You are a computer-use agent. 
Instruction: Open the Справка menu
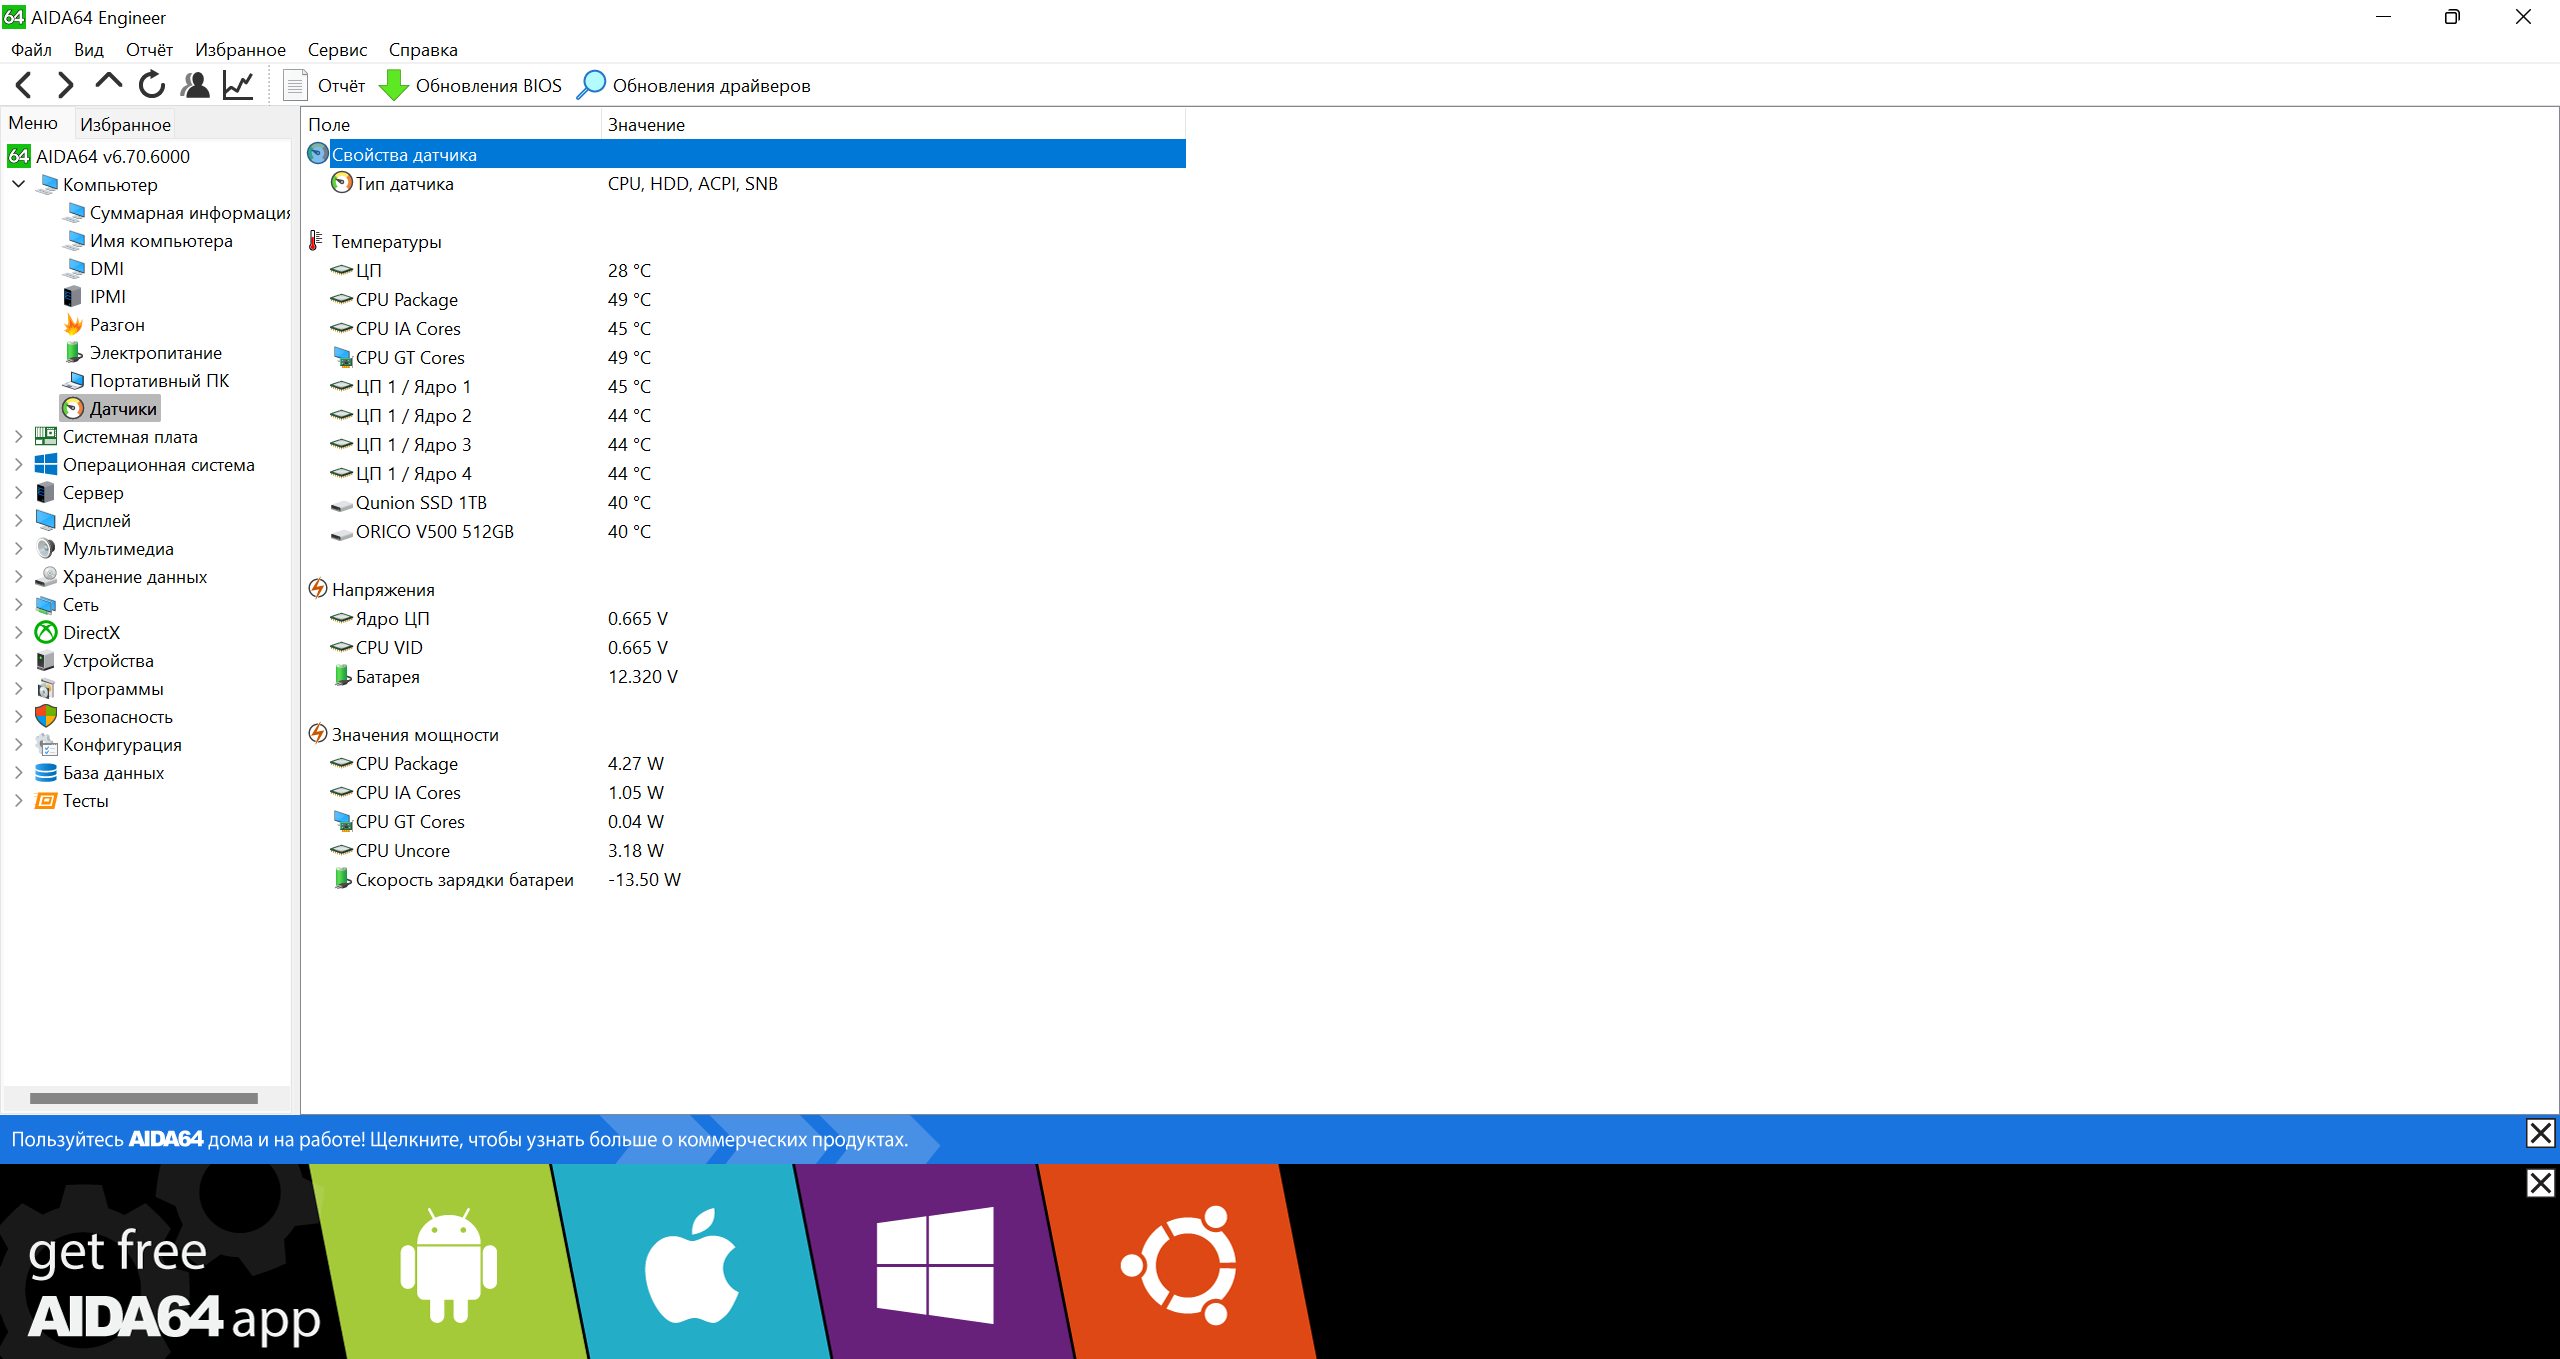click(423, 50)
